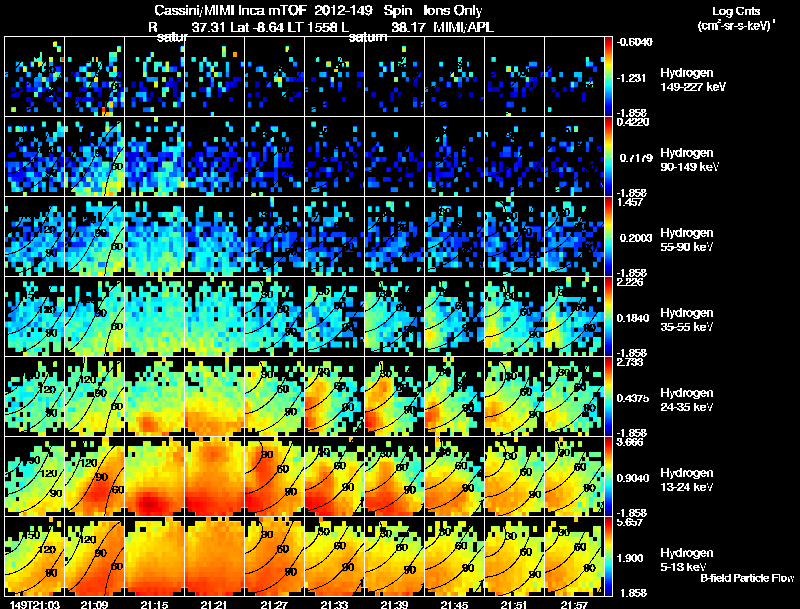Screen dimensions: 800x609
Task: Click the 'Lat -8.64' header value
Action: [257, 27]
